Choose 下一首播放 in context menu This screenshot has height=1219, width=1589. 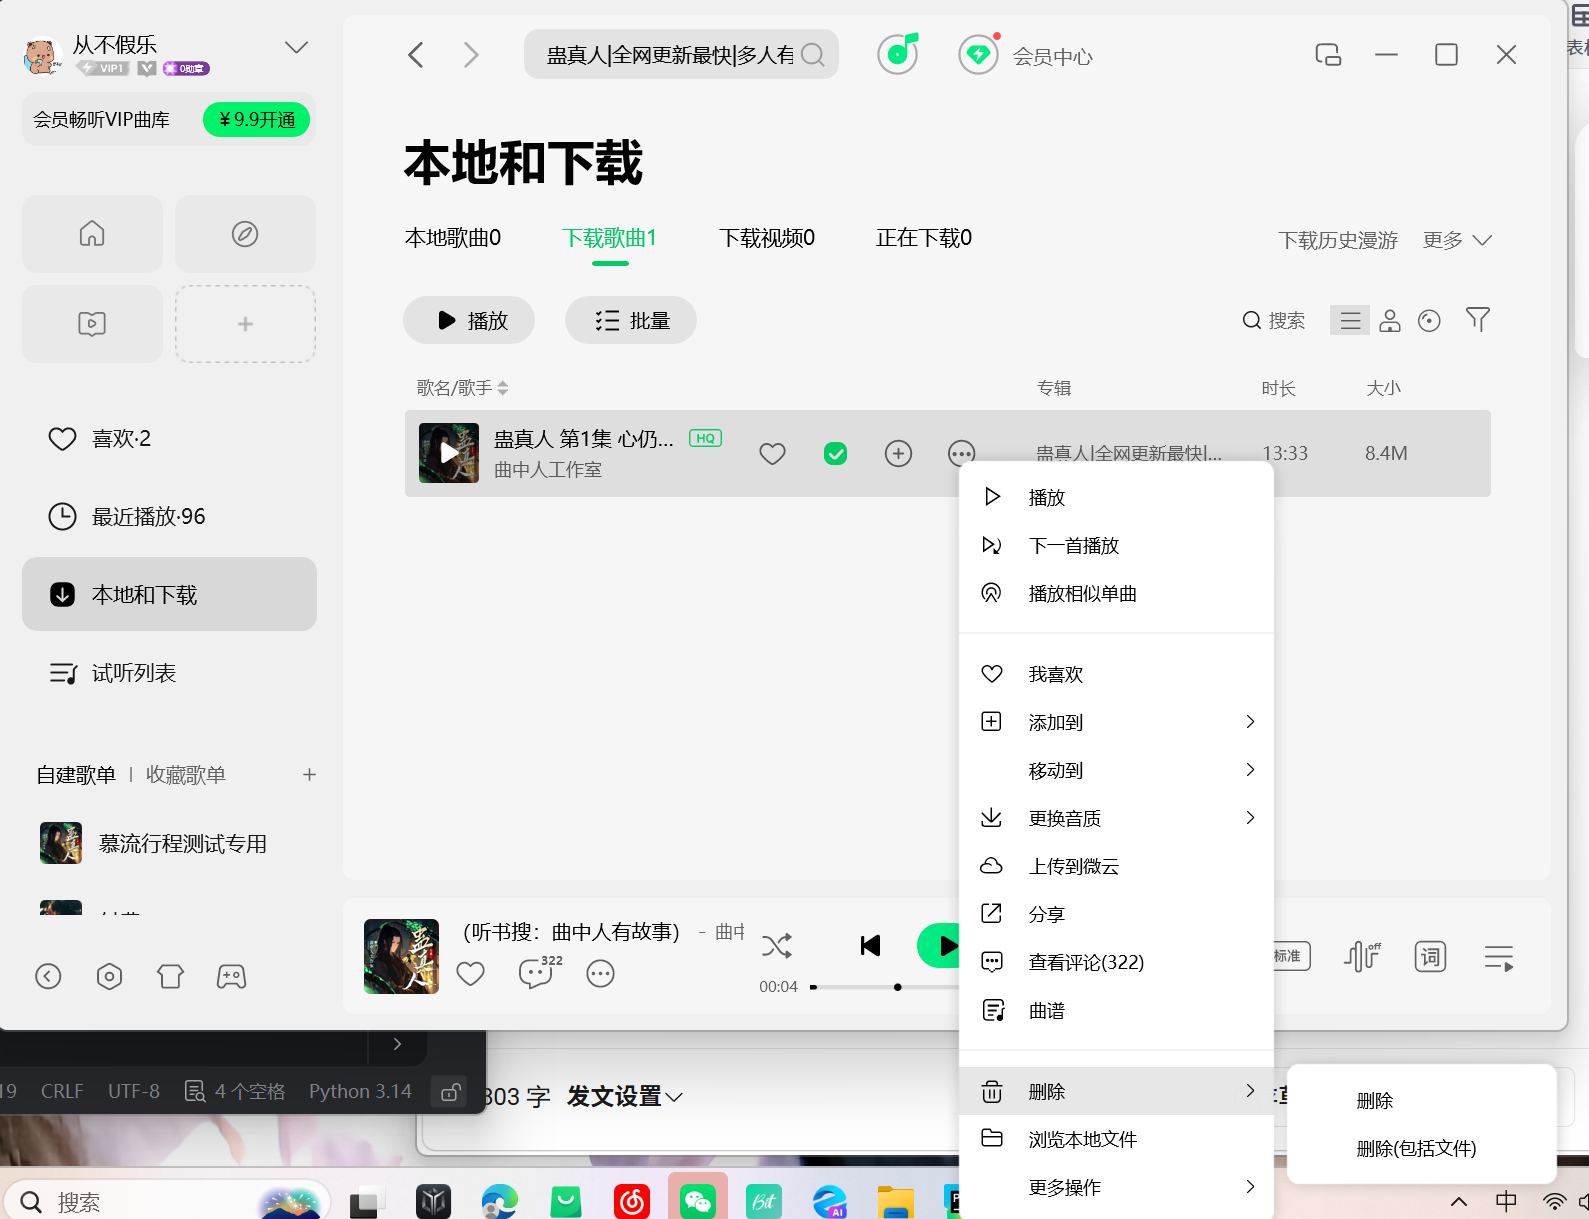click(1116, 546)
